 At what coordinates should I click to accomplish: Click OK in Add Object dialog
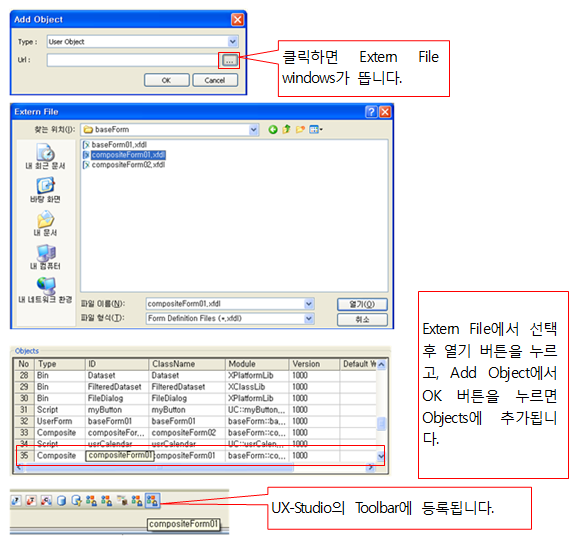click(x=167, y=80)
